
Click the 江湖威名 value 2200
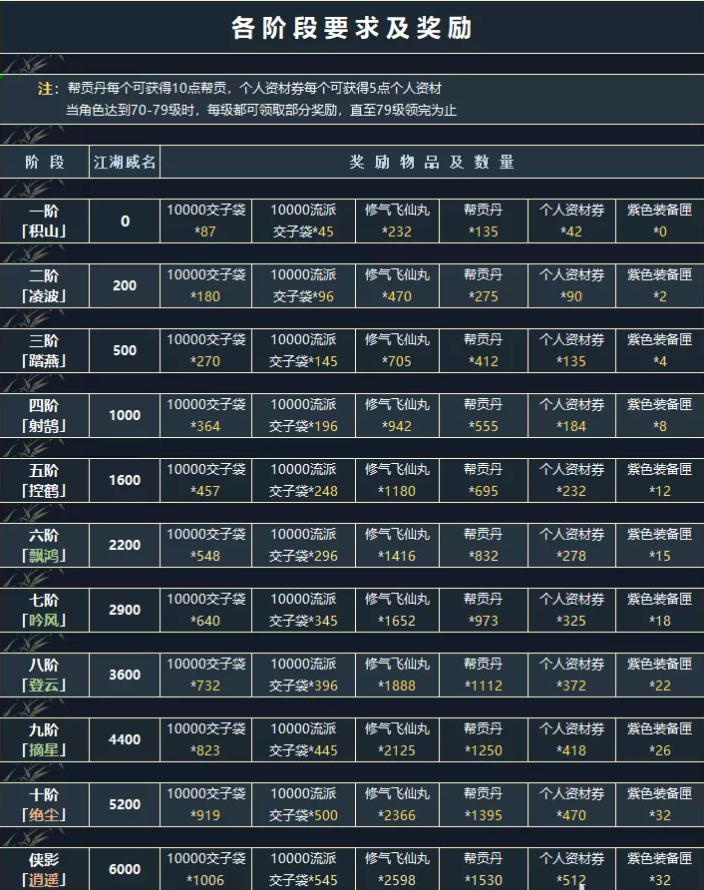coord(124,545)
